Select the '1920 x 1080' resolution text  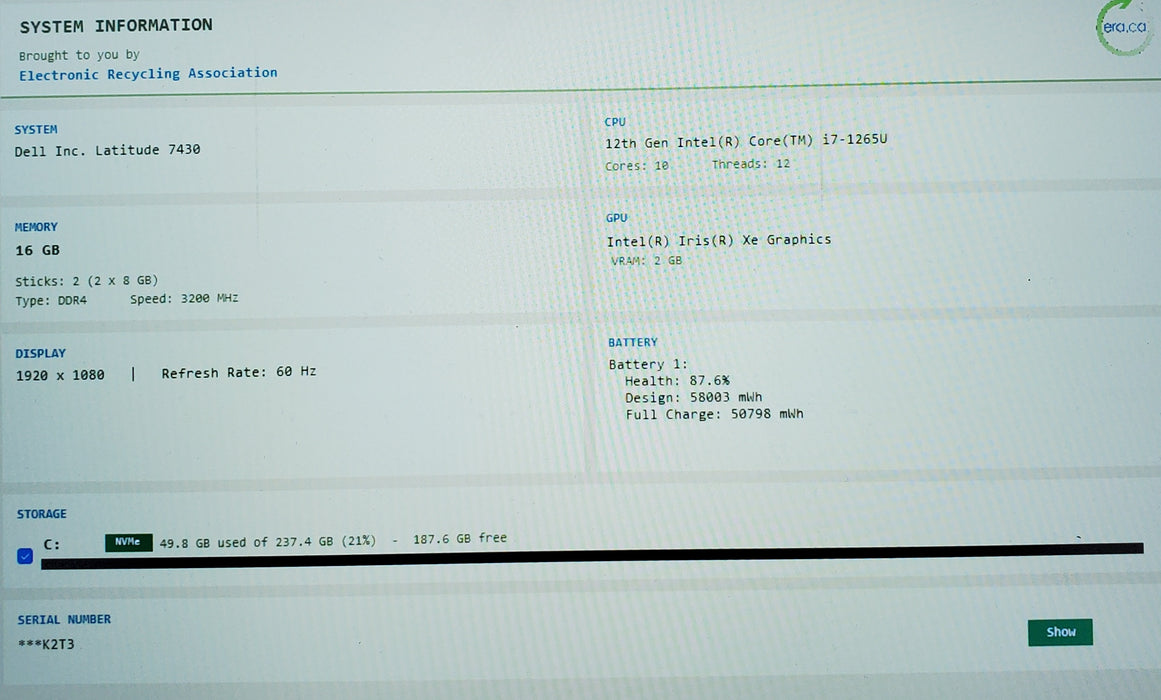click(x=60, y=376)
